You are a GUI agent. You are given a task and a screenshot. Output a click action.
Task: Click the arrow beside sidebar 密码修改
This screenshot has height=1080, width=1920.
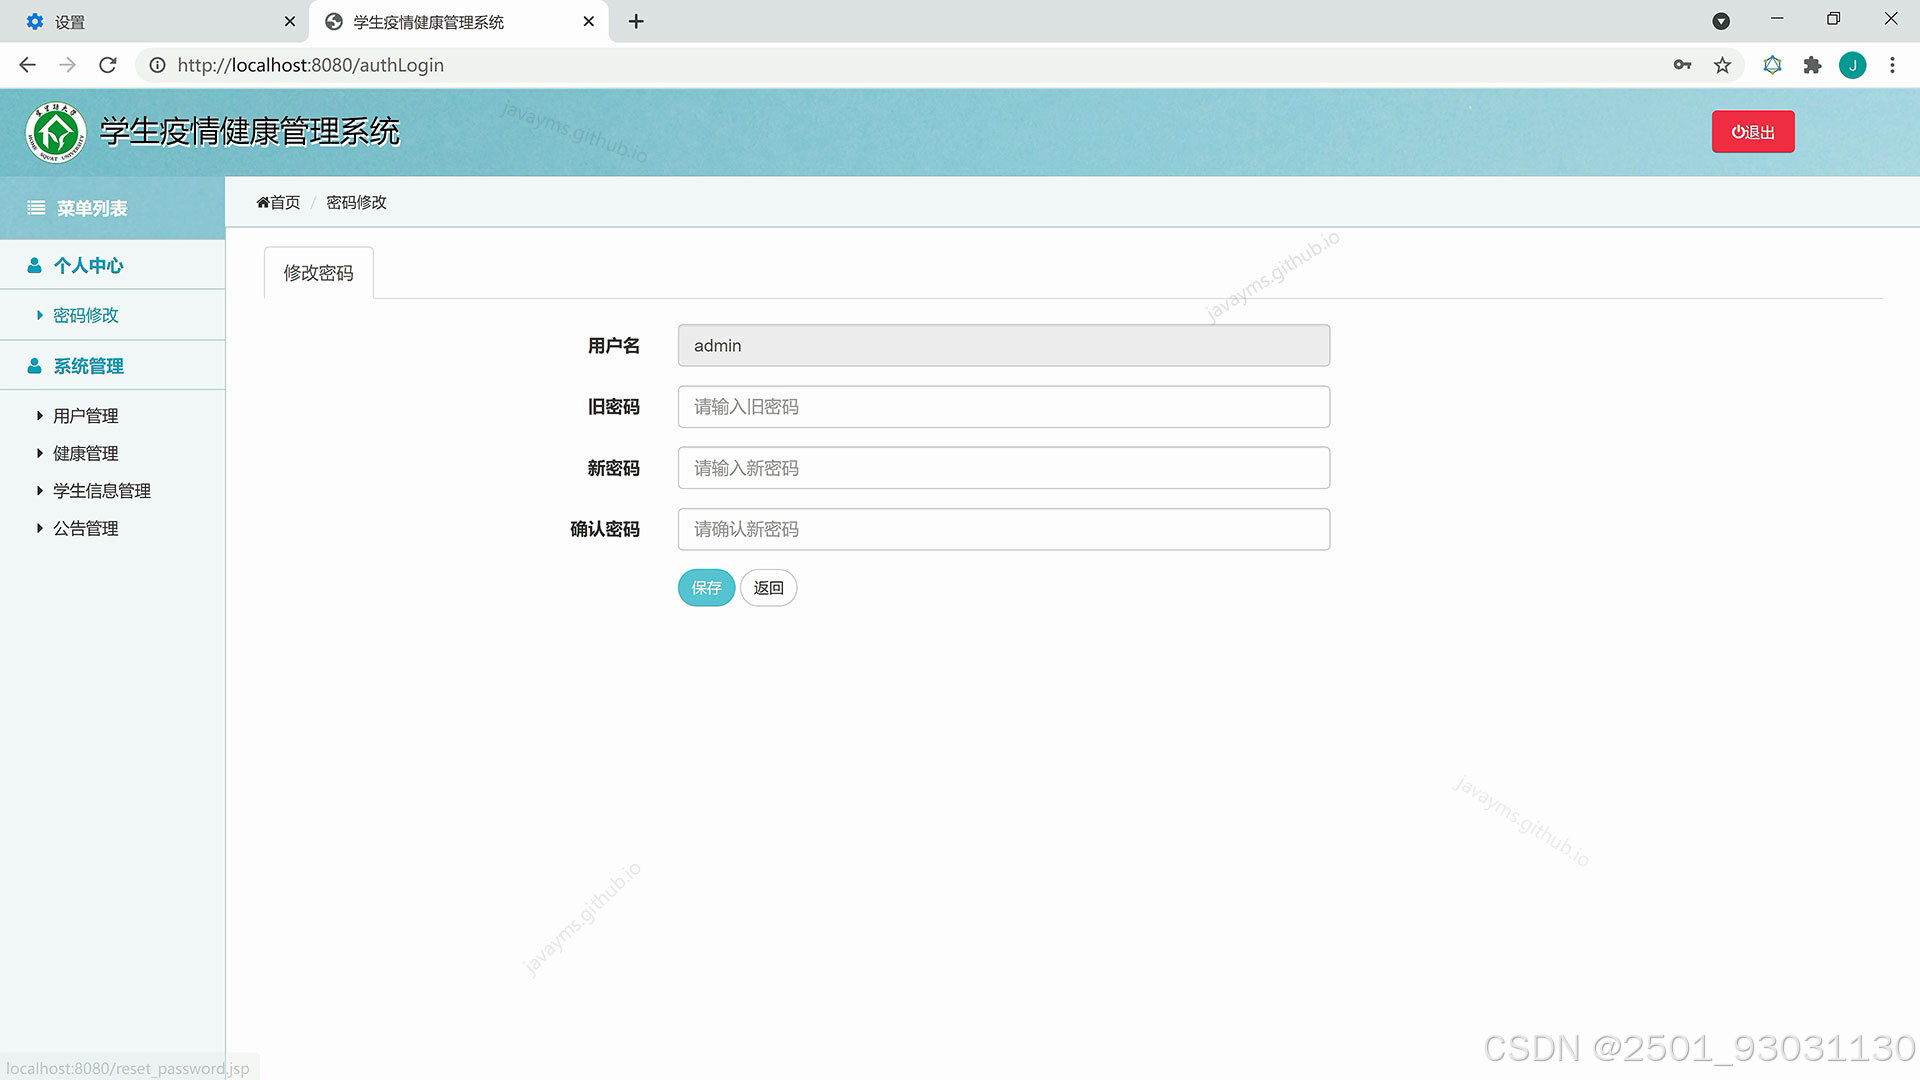tap(39, 315)
